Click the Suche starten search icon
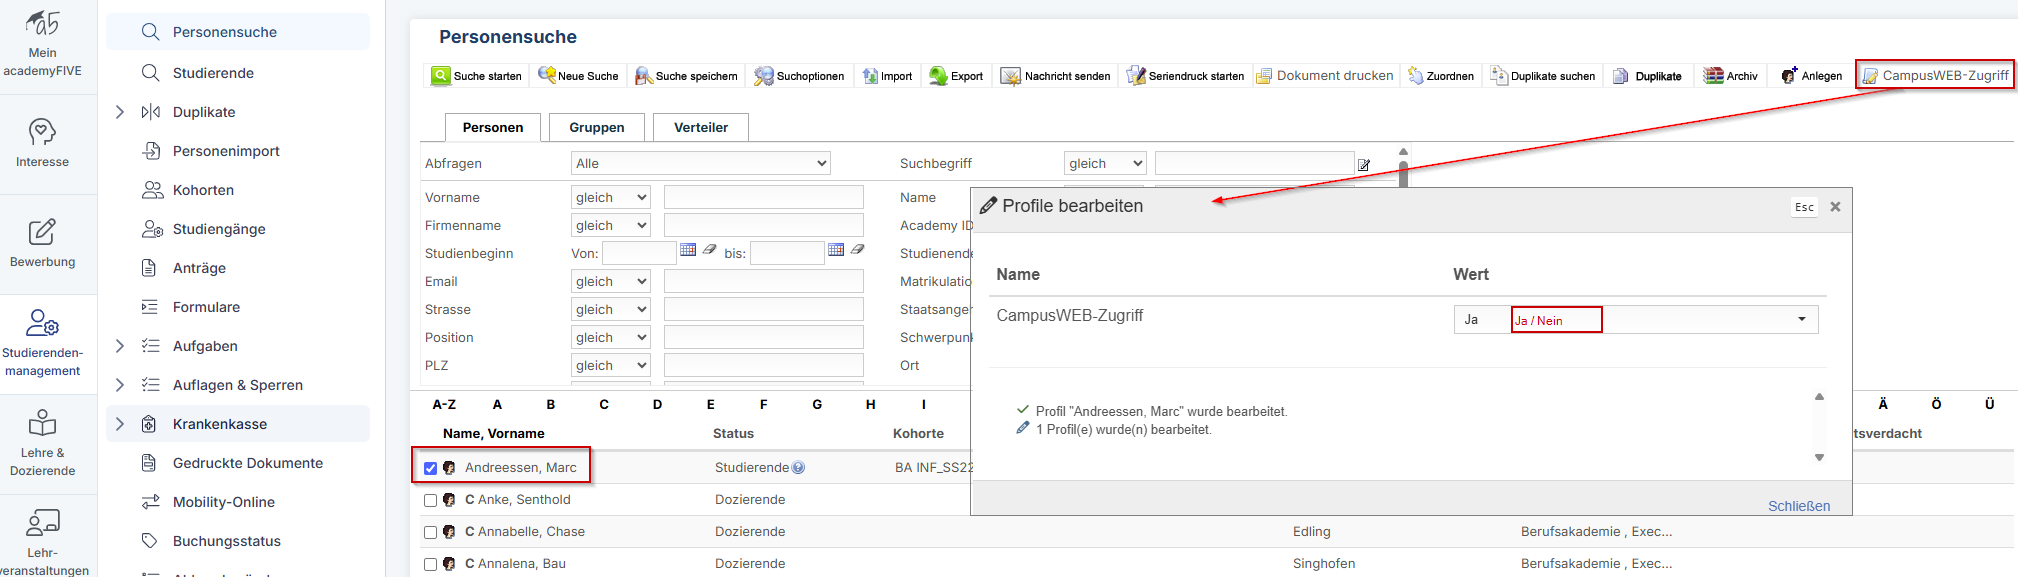 [441, 76]
